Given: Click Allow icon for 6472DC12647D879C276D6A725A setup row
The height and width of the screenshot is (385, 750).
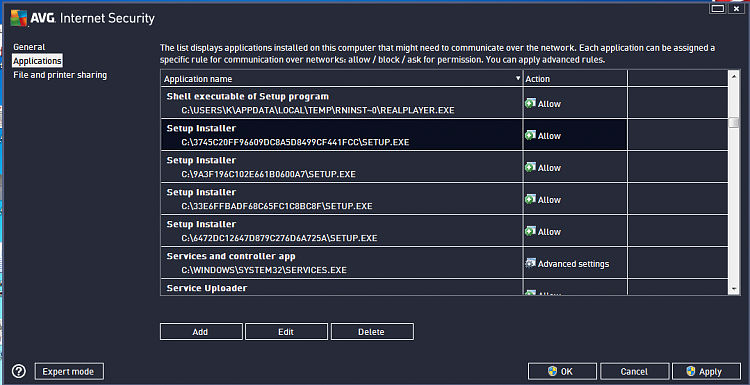Looking at the screenshot, I should [x=530, y=231].
